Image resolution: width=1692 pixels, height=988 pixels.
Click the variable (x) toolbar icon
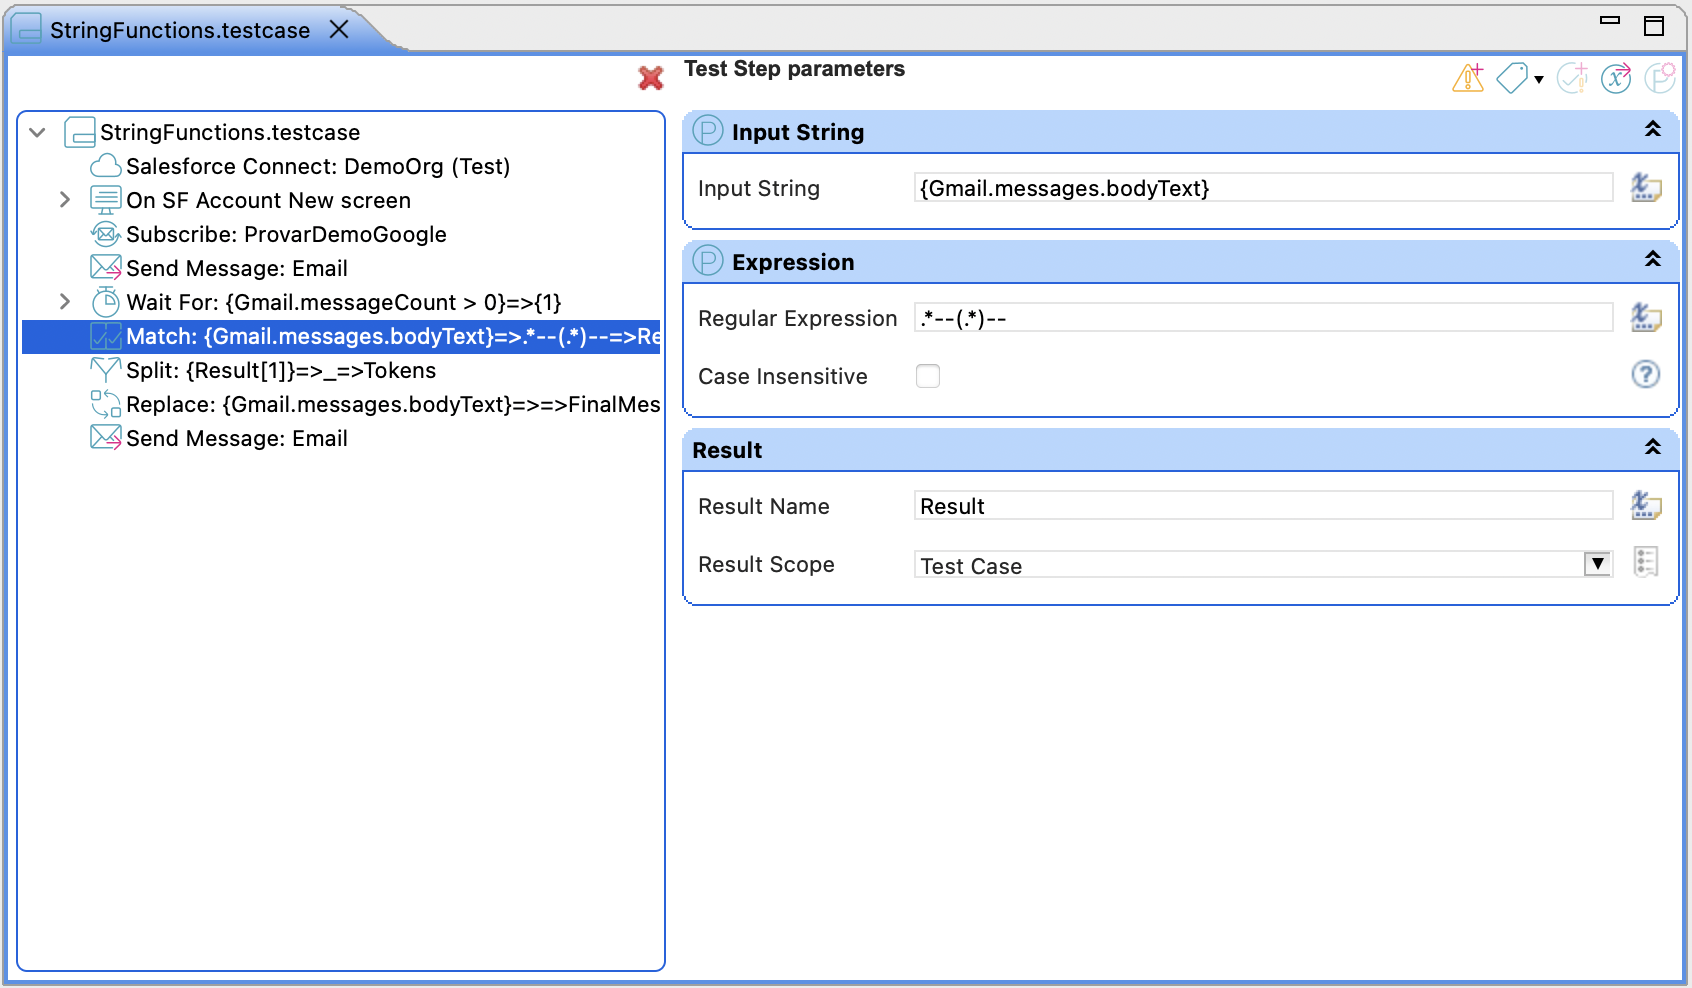(1616, 78)
